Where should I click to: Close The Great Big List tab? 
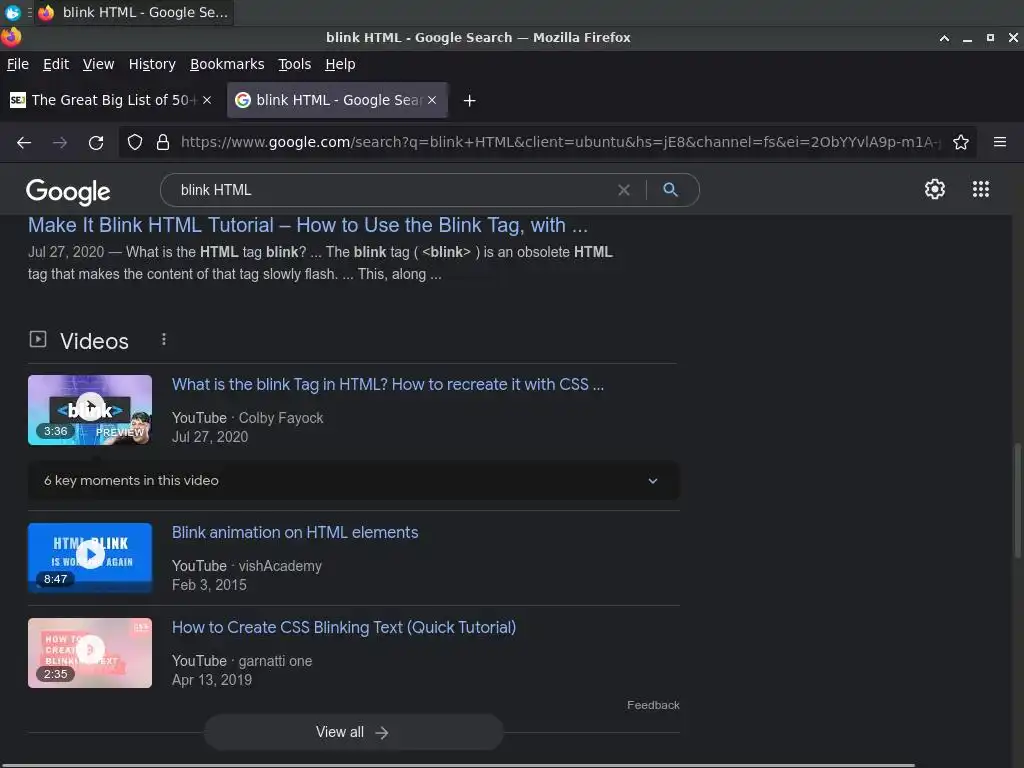click(x=207, y=100)
